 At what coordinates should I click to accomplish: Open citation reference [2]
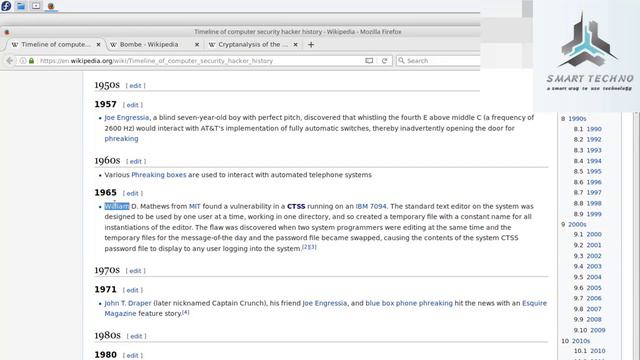point(305,247)
